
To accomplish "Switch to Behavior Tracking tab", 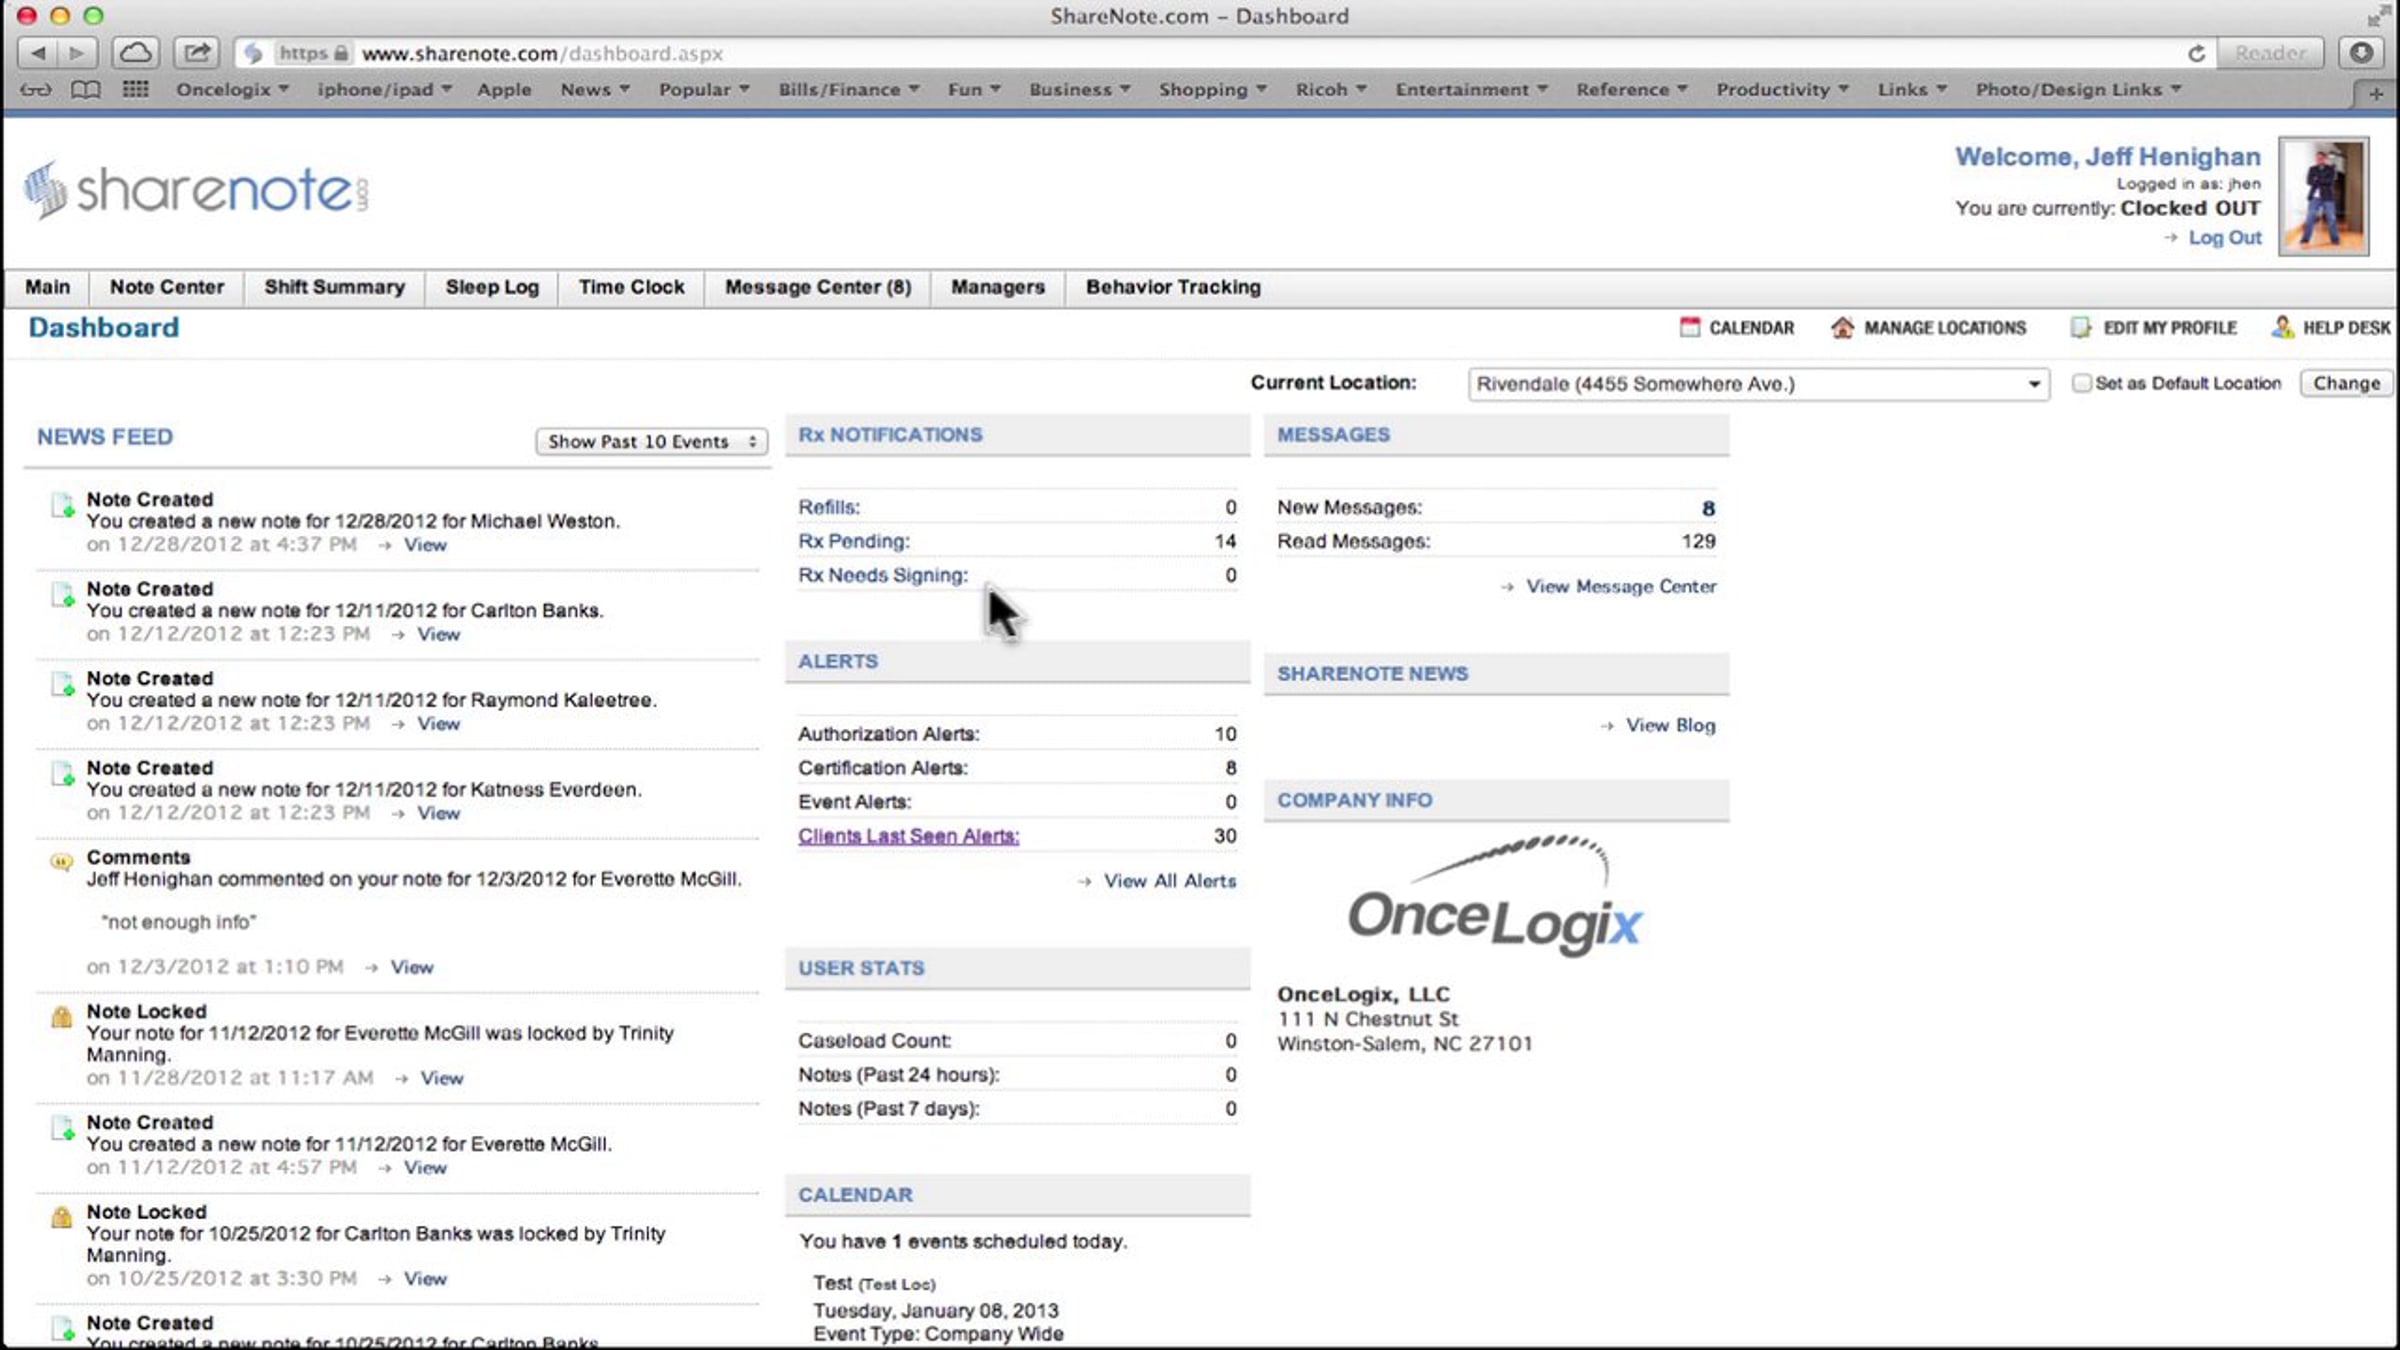I will click(x=1173, y=287).
